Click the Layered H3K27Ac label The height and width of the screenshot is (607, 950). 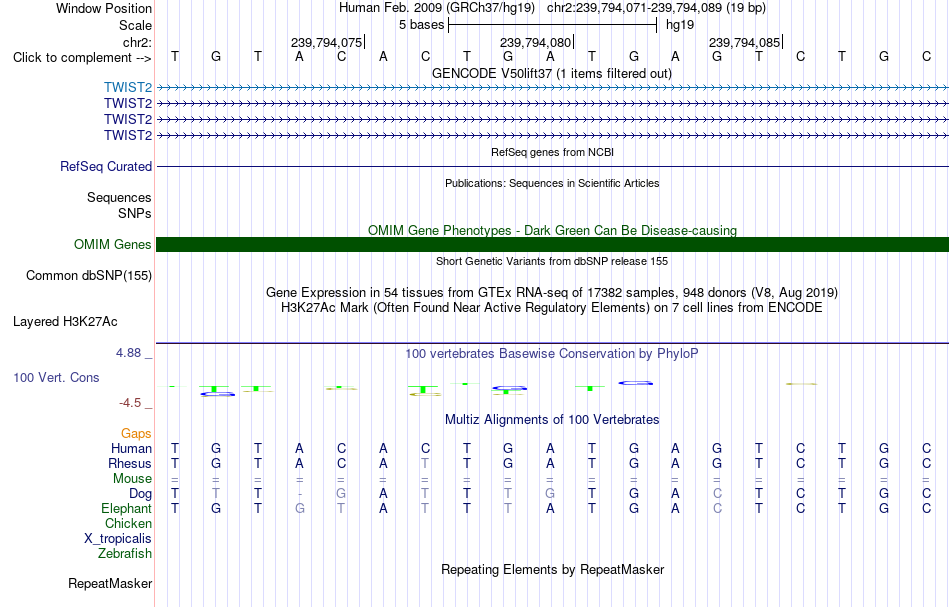[65, 322]
